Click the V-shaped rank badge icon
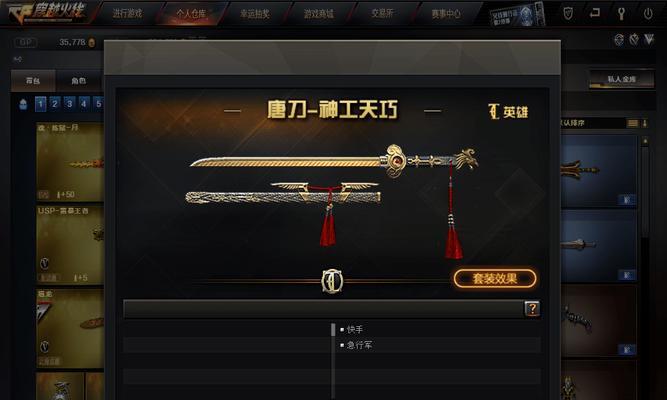 point(649,40)
